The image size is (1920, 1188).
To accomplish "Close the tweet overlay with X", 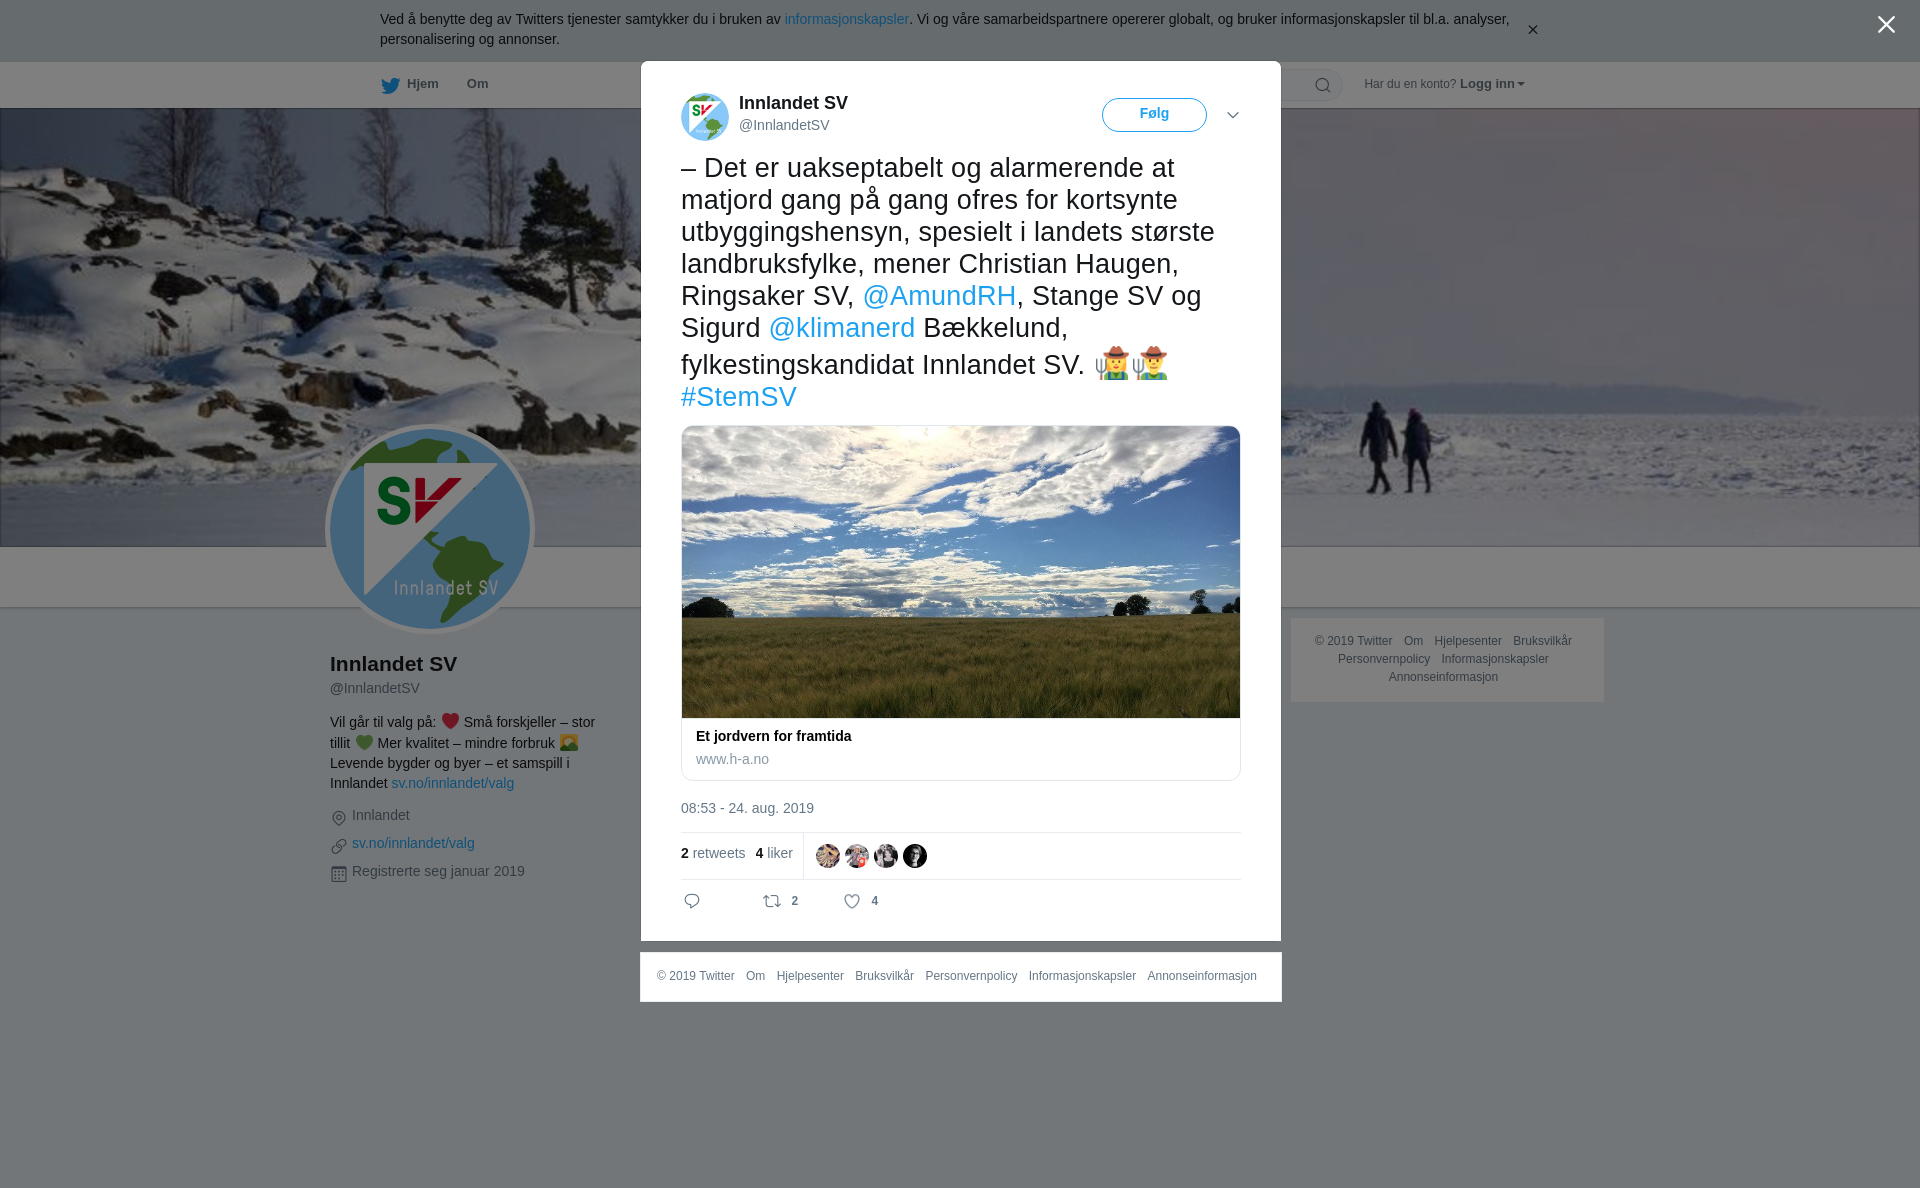I will click(x=1886, y=25).
